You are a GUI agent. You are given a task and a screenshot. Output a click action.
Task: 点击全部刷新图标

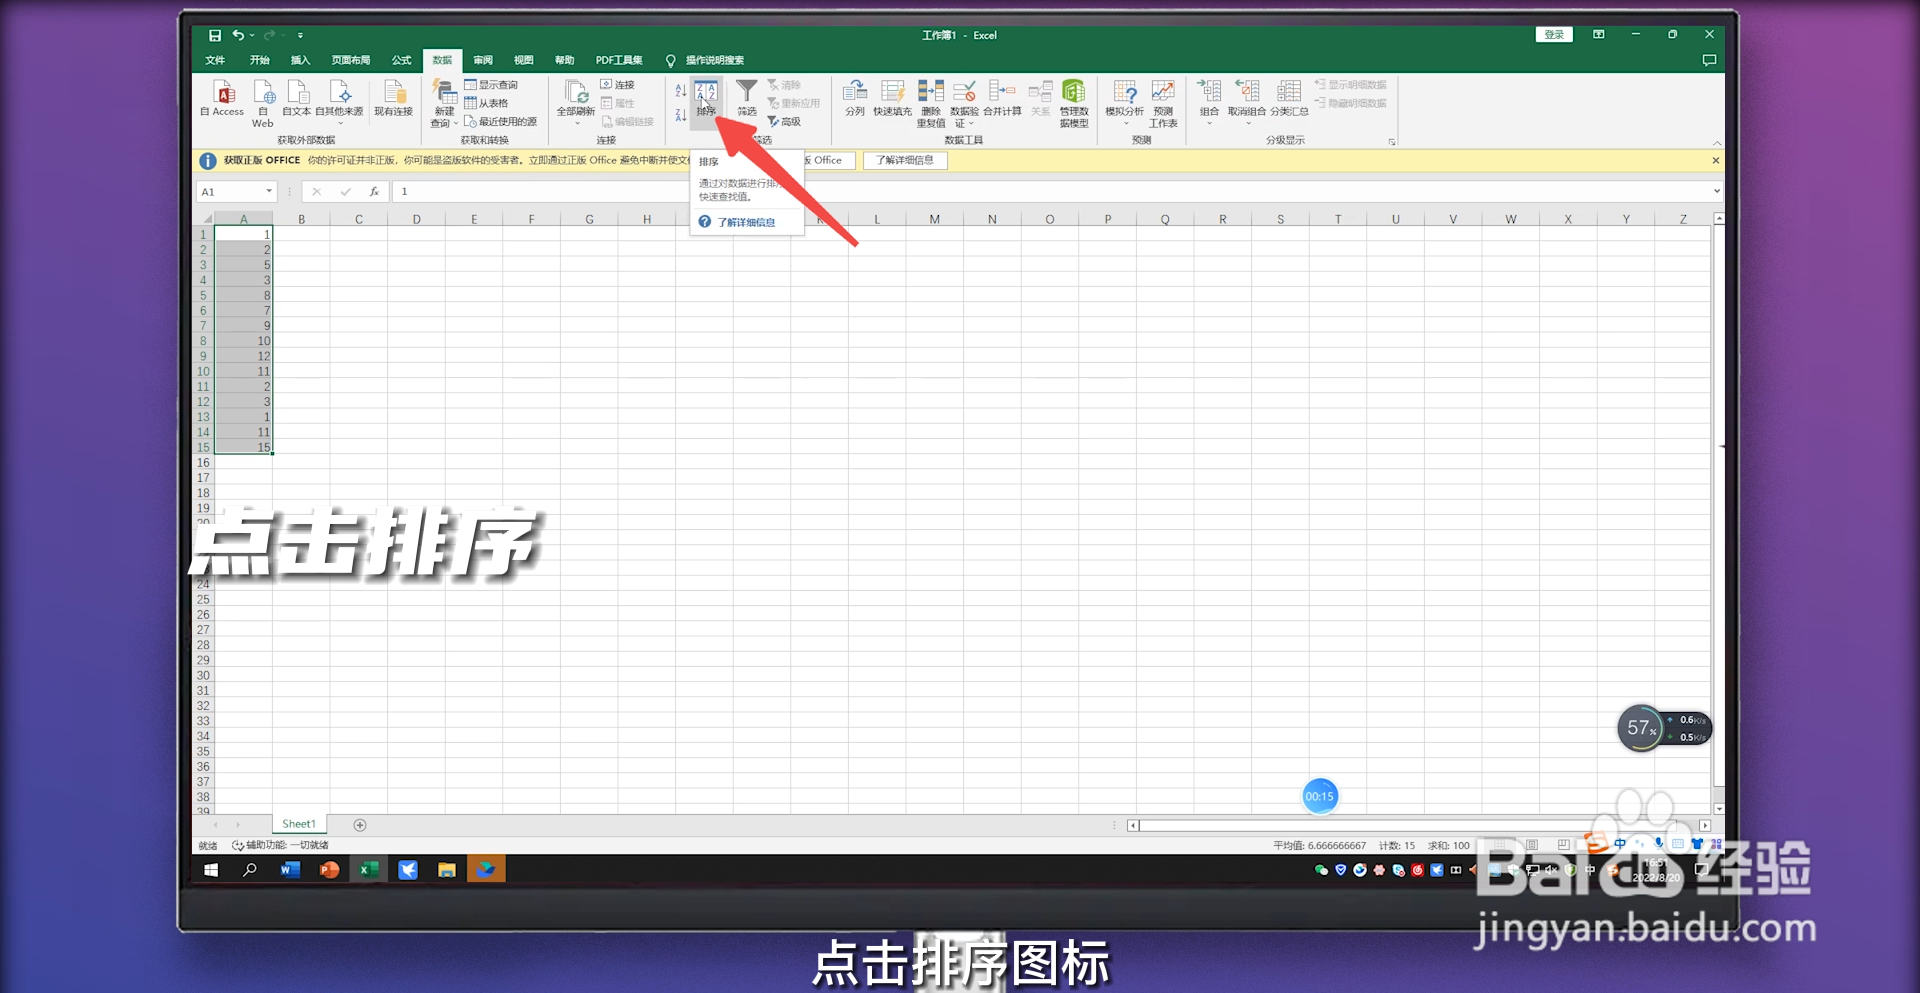coord(576,100)
